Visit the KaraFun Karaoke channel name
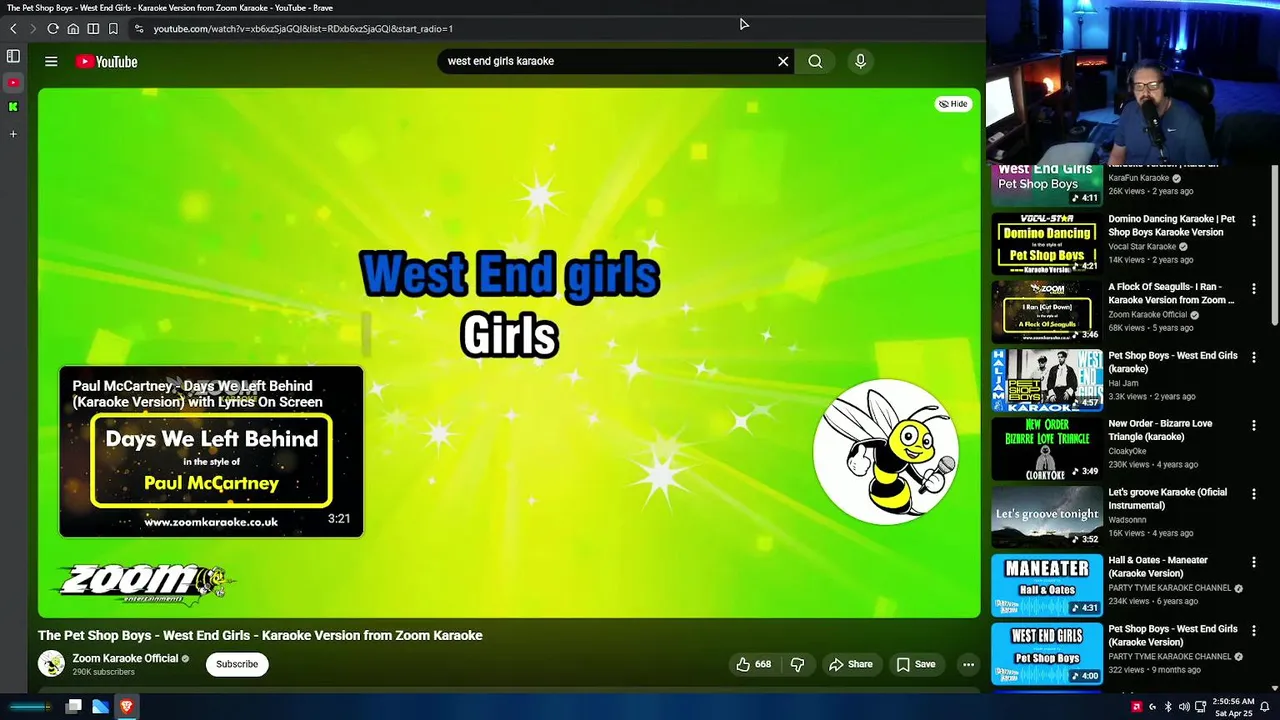 (x=1138, y=178)
